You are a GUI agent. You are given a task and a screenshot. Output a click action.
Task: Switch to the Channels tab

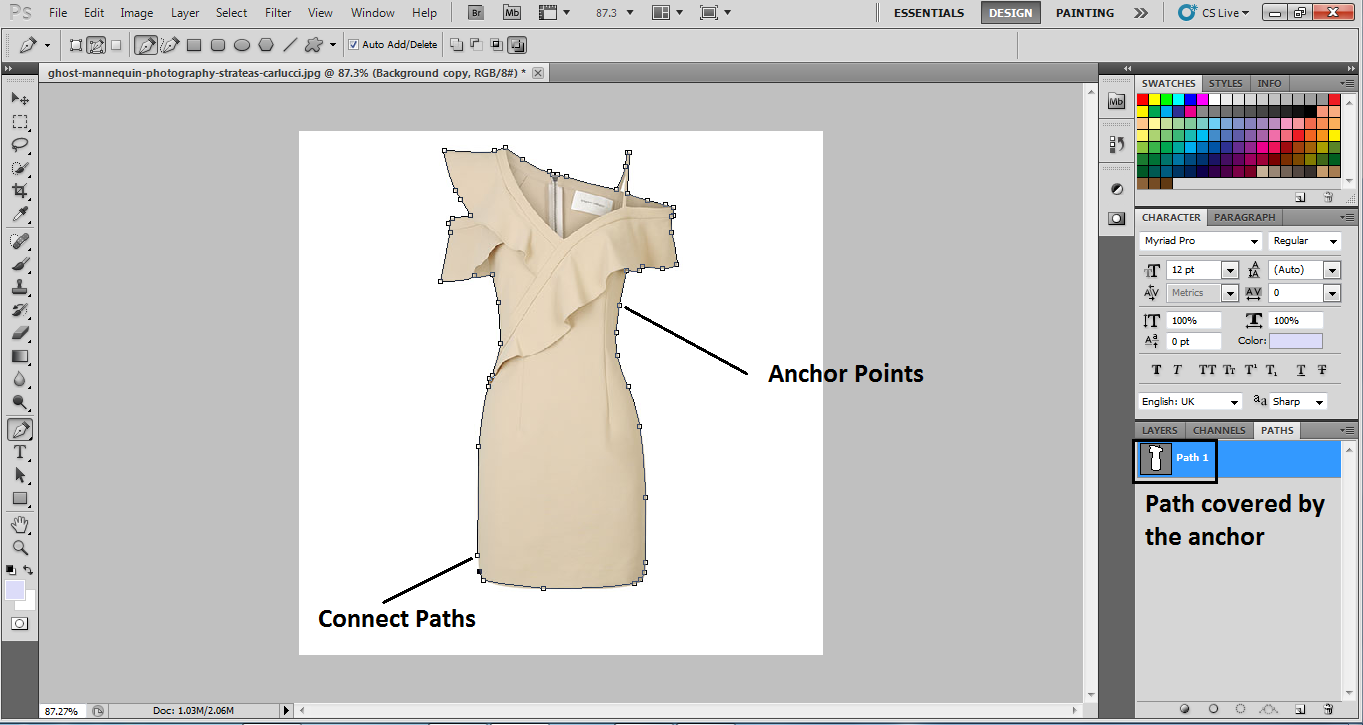point(1219,430)
